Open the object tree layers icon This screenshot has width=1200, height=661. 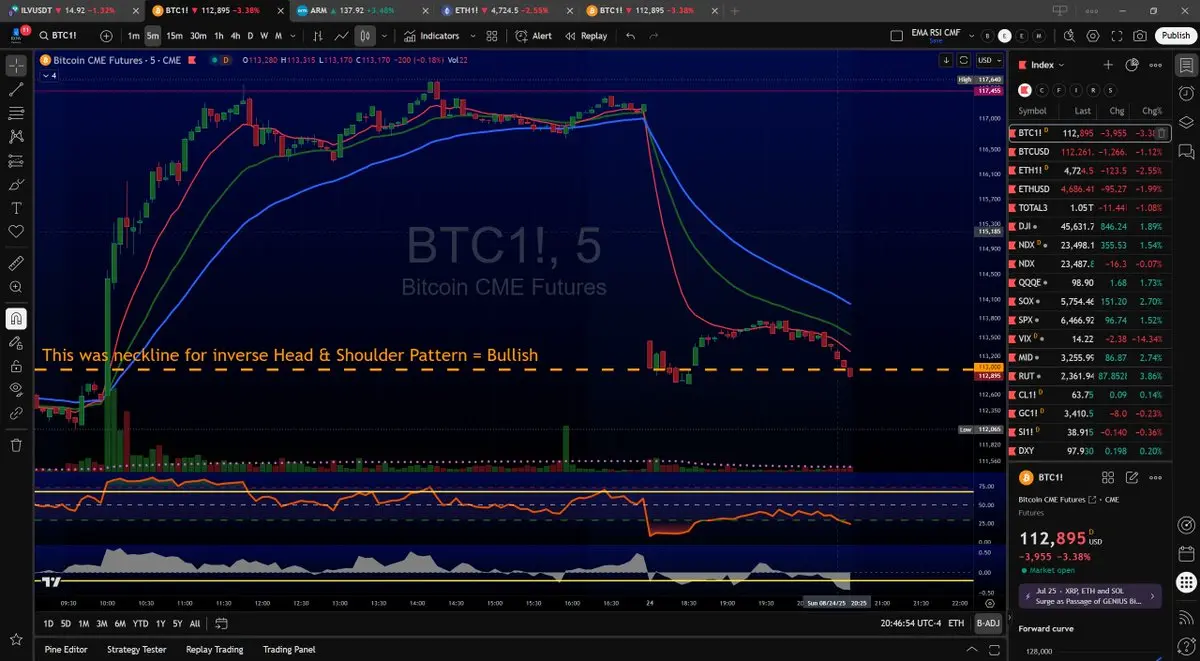[1186, 123]
